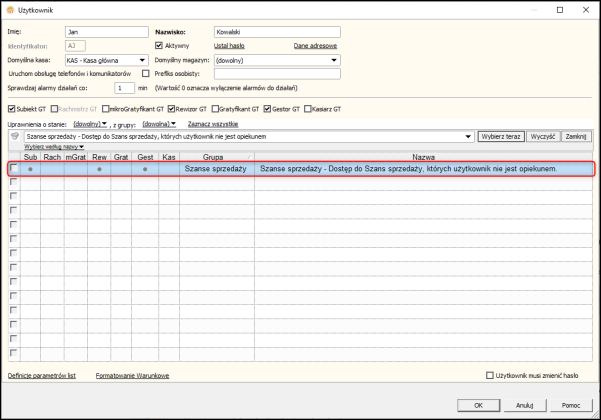601x420 pixels.
Task: Click the alarm check interval minutes field
Action: click(125, 88)
